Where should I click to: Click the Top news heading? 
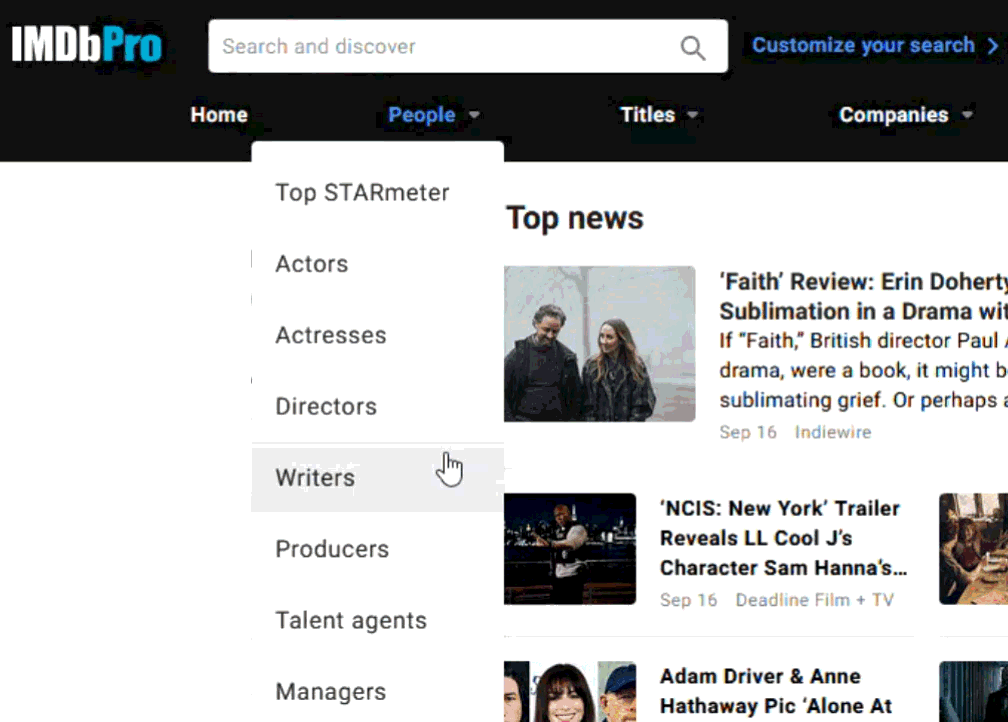click(574, 218)
